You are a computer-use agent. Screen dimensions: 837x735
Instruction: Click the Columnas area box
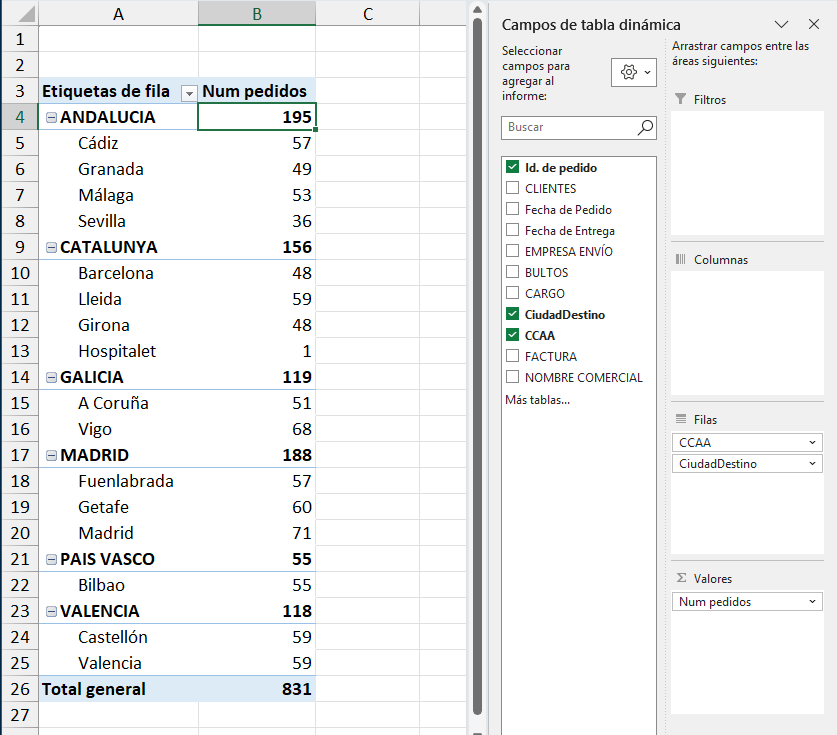click(x=747, y=333)
